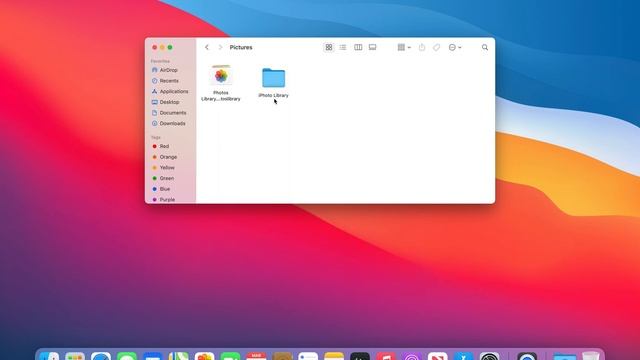This screenshot has width=640, height=360.
Task: Switch to column view
Action: click(358, 47)
